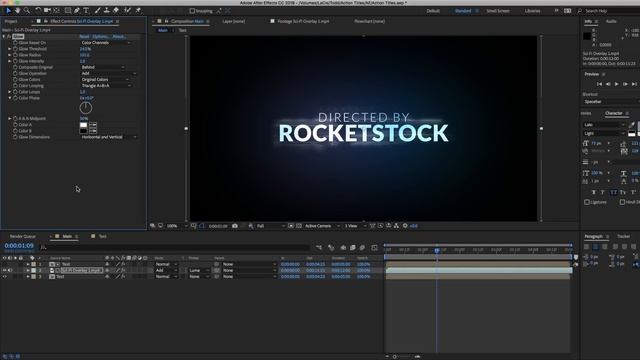Open the Glow Dimensions dropdown
Viewport: 640px width, 360px height.
pos(109,137)
